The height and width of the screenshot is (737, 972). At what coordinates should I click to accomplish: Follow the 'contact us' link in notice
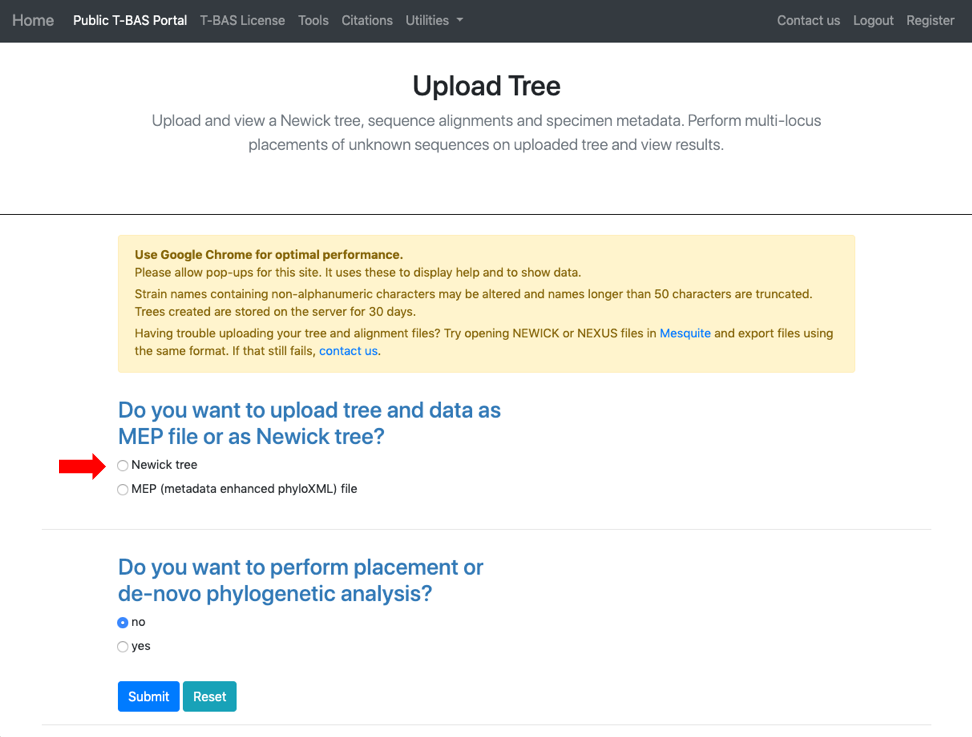(348, 351)
